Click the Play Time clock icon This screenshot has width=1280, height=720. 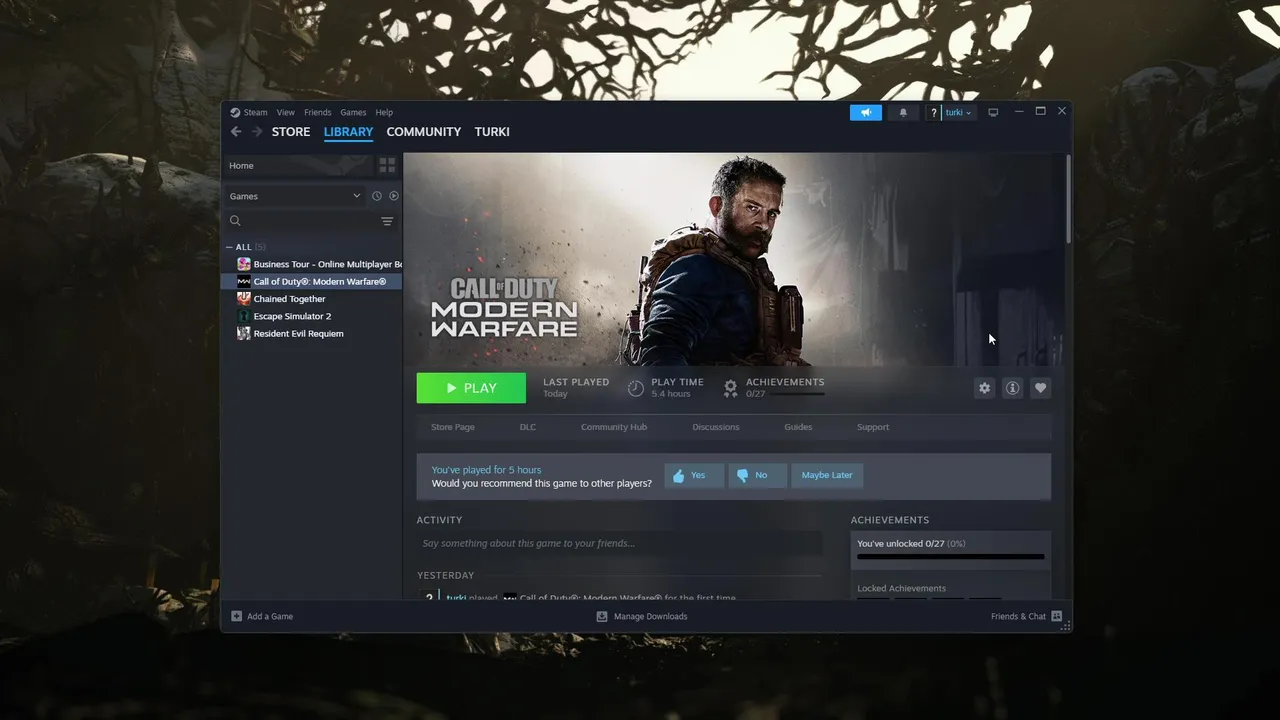636,388
